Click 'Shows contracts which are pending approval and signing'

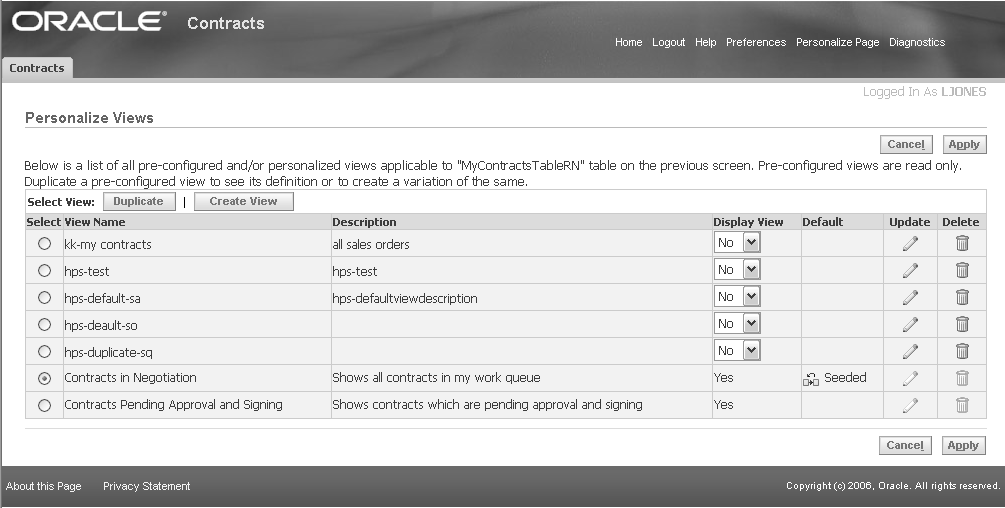(x=487, y=405)
